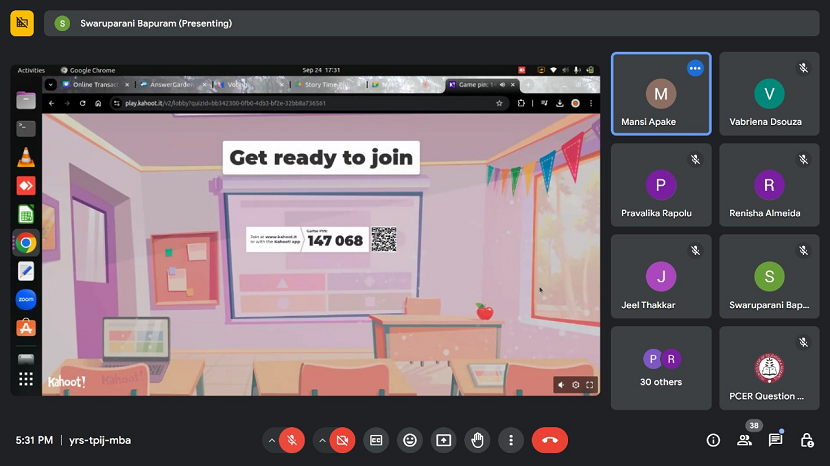Image resolution: width=830 pixels, height=466 pixels.
Task: Unmute the microphone in the call bar
Action: tap(292, 440)
